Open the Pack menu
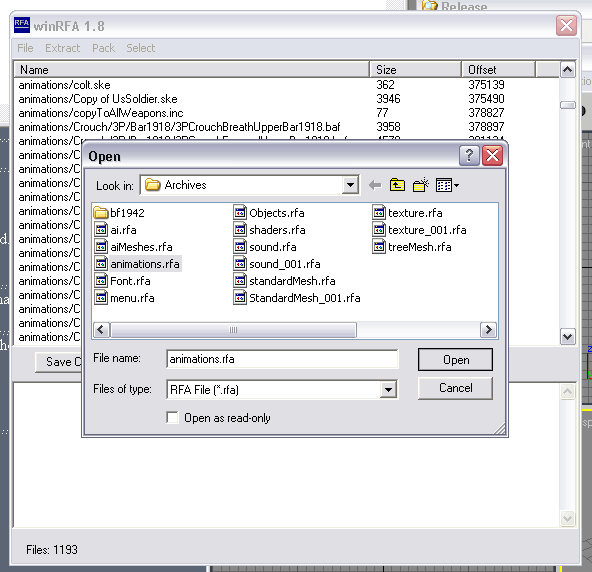This screenshot has height=572, width=592. click(x=103, y=48)
